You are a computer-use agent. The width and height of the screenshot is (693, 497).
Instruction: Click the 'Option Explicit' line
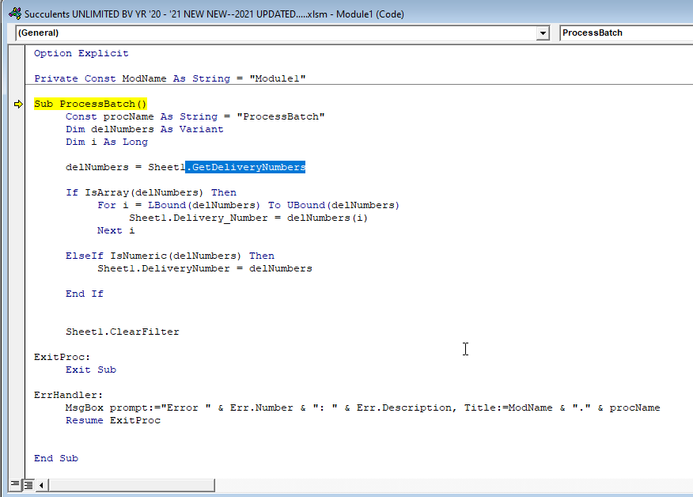(81, 53)
